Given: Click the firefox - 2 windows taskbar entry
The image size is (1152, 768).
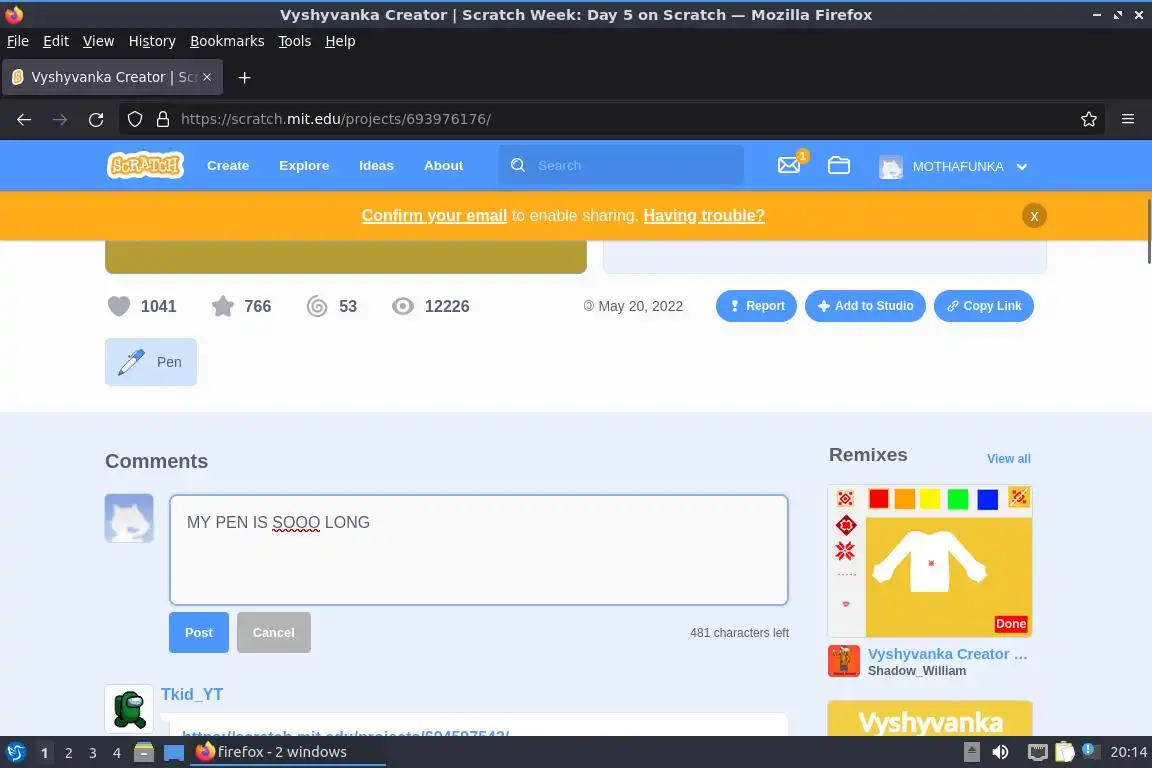Looking at the screenshot, I should coord(287,752).
